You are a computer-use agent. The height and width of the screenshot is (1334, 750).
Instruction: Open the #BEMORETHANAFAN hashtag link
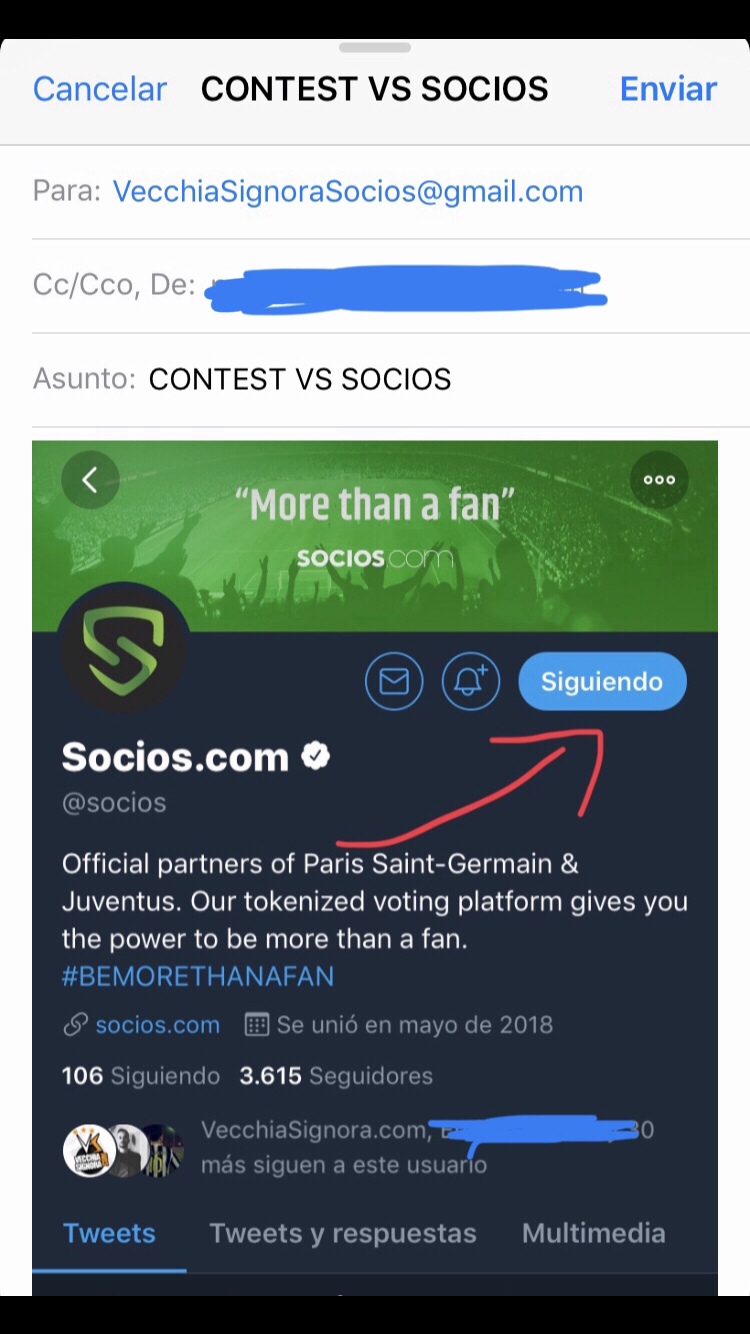(198, 977)
